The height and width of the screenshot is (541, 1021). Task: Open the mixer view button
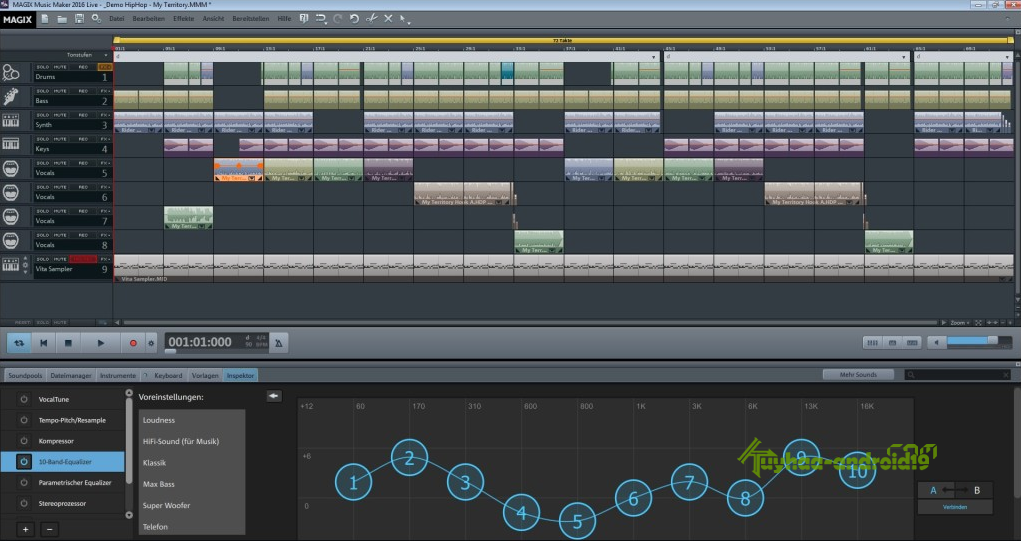pyautogui.click(x=873, y=342)
